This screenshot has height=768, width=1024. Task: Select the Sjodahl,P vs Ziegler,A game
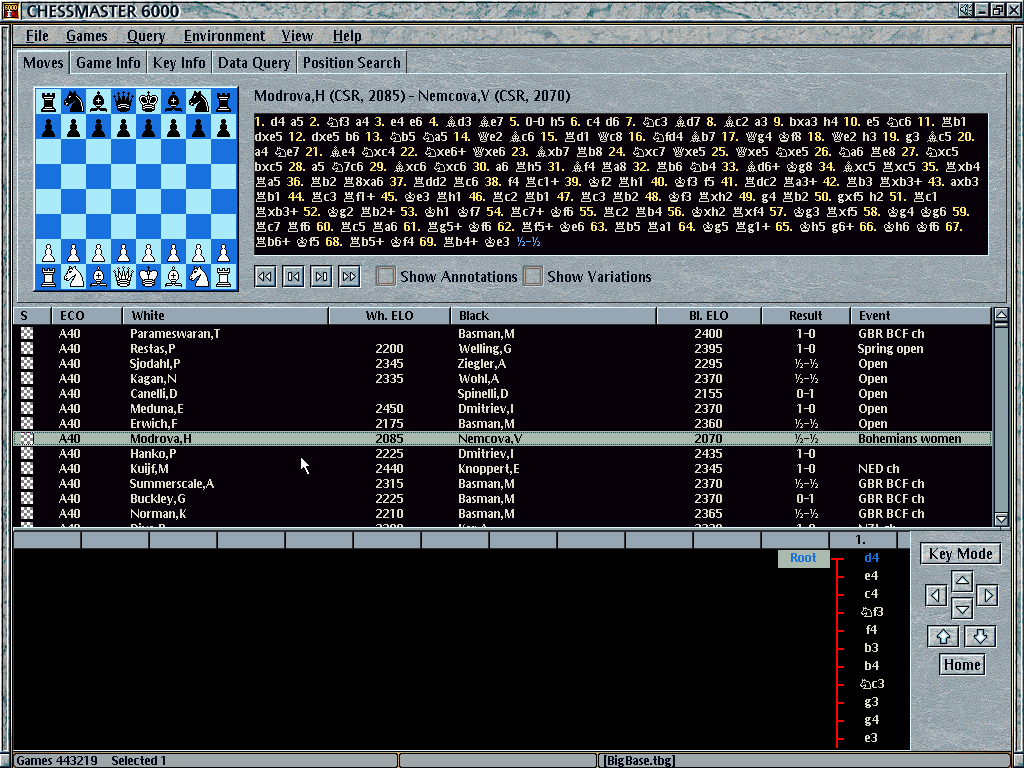click(x=502, y=364)
